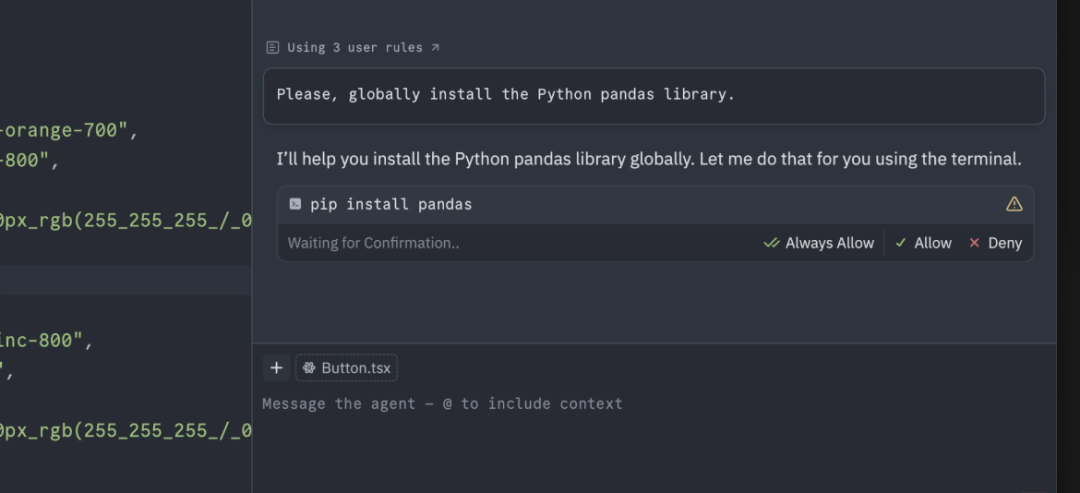
Task: Select the Button.tsx context file name
Action: (356, 368)
